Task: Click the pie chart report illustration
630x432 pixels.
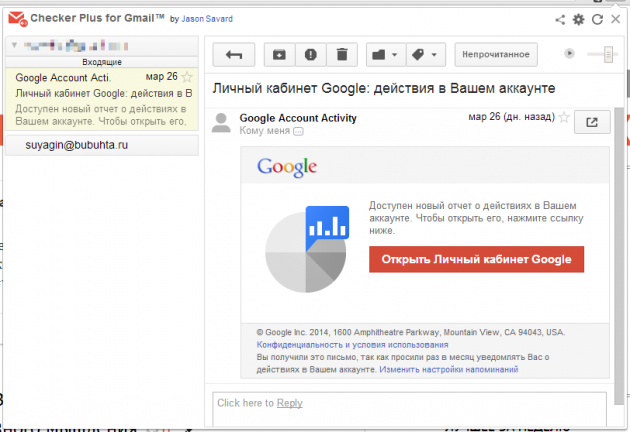Action: pos(307,250)
